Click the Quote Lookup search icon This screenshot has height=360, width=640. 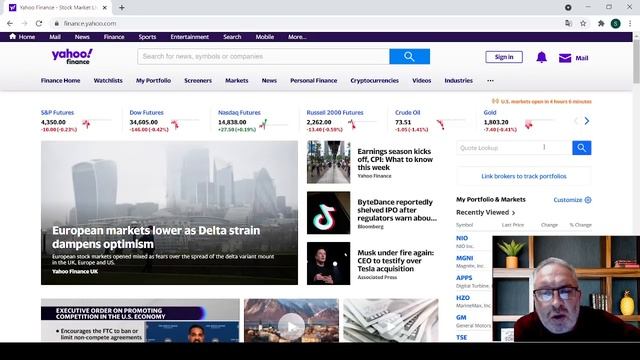pyautogui.click(x=582, y=148)
